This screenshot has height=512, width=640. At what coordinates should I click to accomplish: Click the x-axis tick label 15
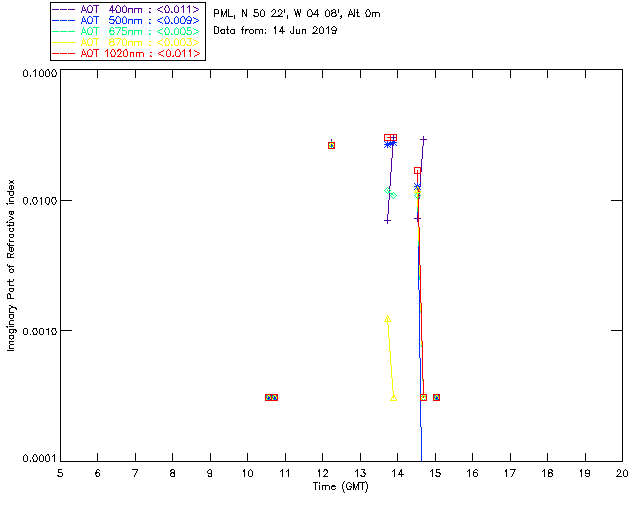tap(435, 473)
